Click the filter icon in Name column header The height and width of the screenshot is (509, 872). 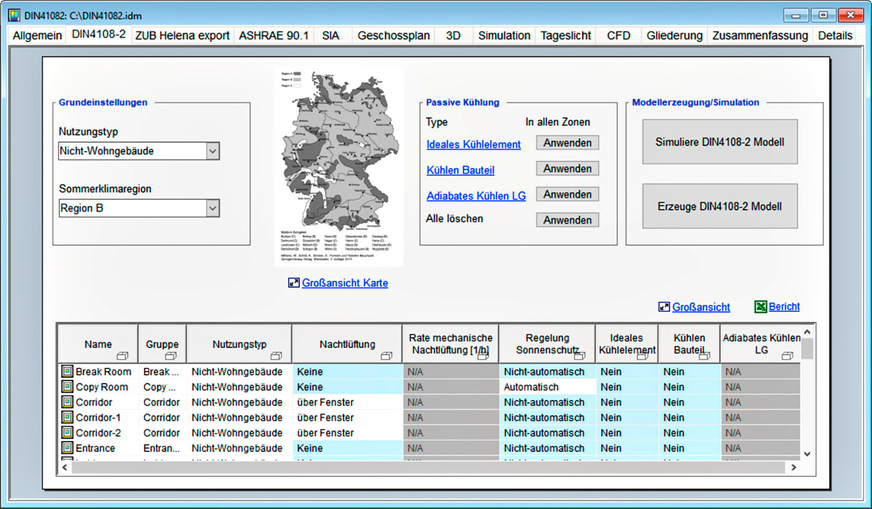coord(122,355)
